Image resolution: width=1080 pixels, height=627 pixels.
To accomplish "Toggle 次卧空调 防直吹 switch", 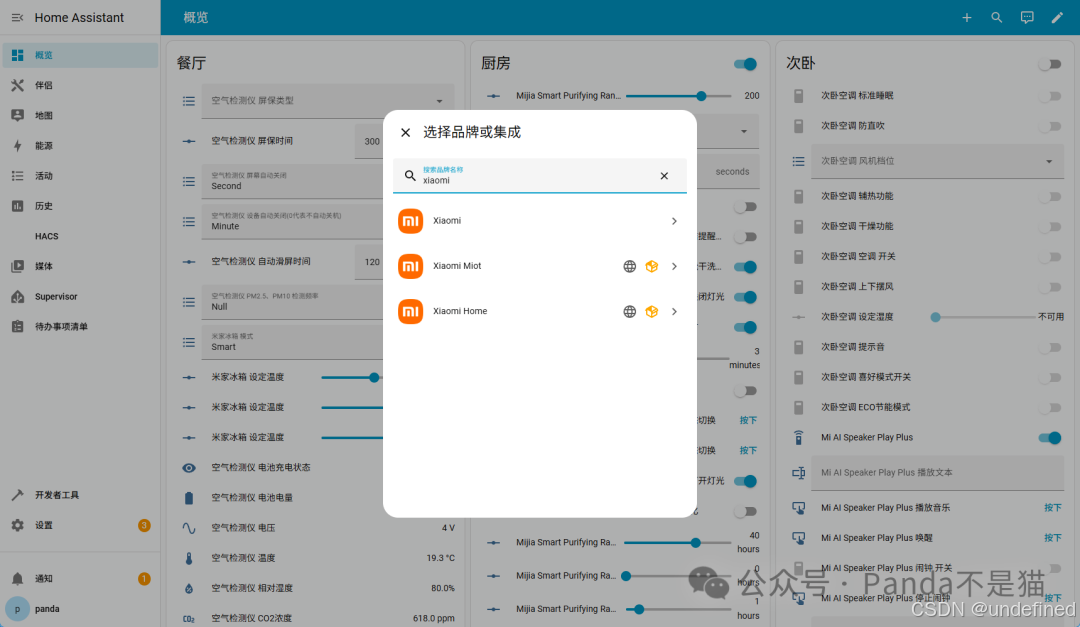I will (x=1050, y=126).
